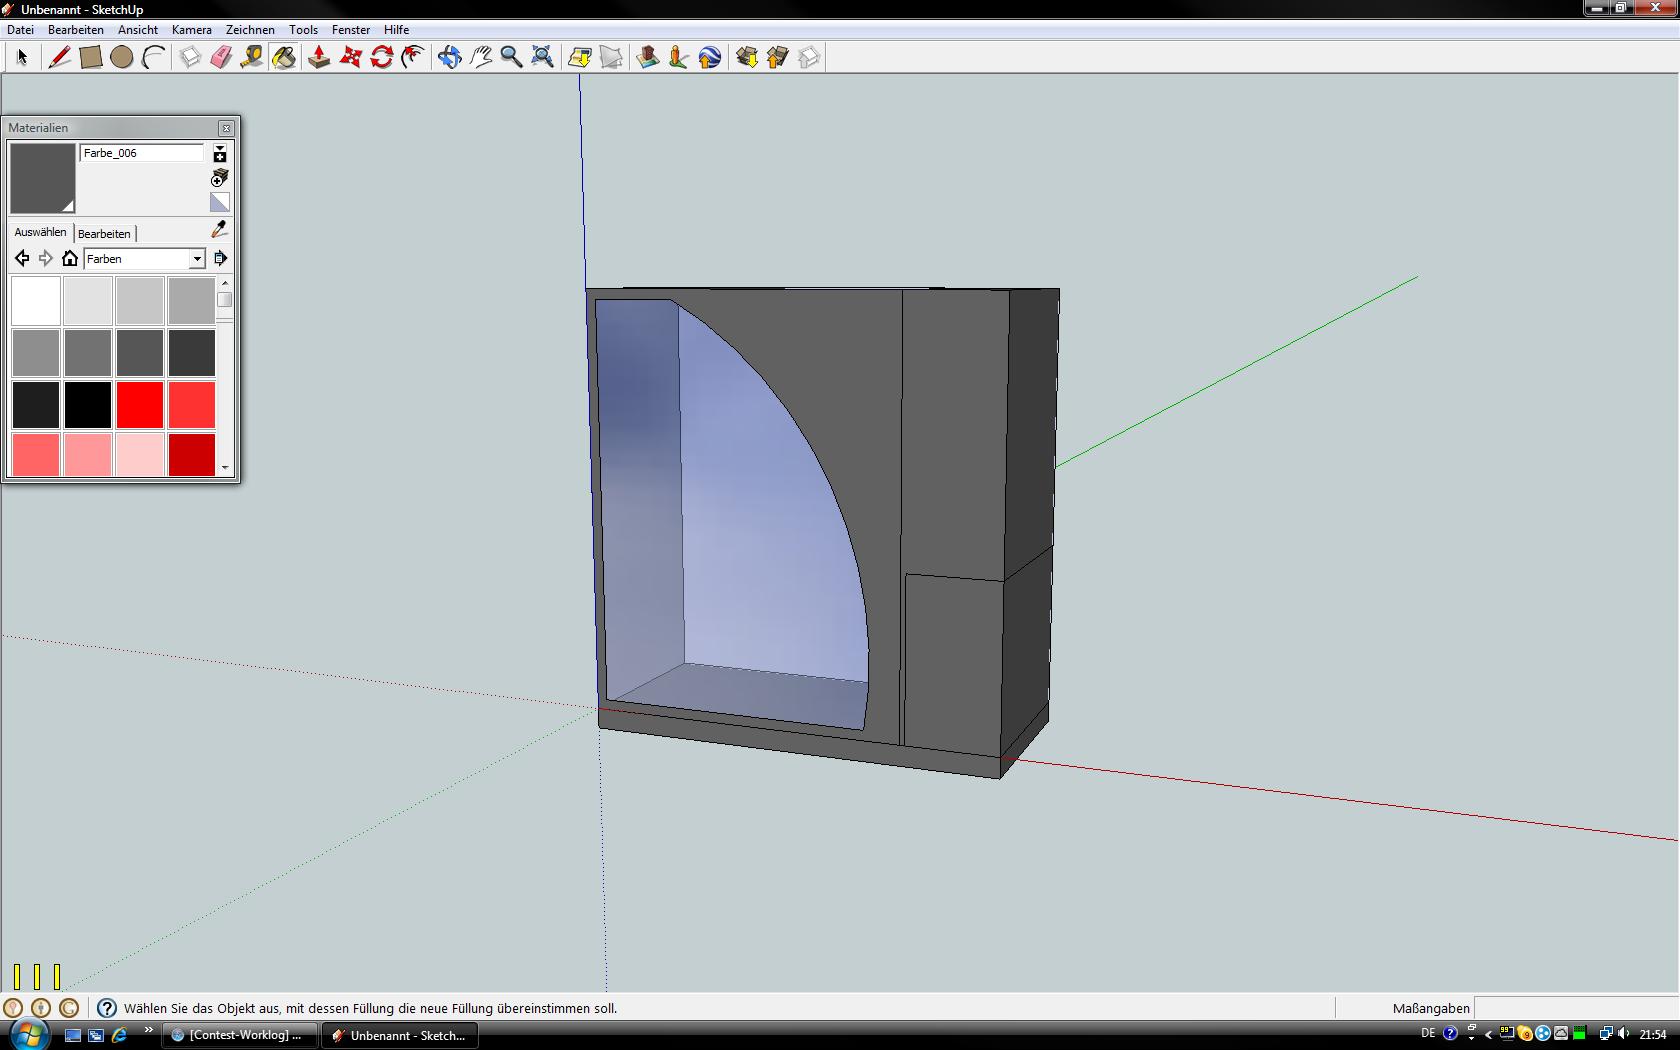The width and height of the screenshot is (1680, 1050).
Task: Open the materials Details flyout arrow
Action: (220, 259)
